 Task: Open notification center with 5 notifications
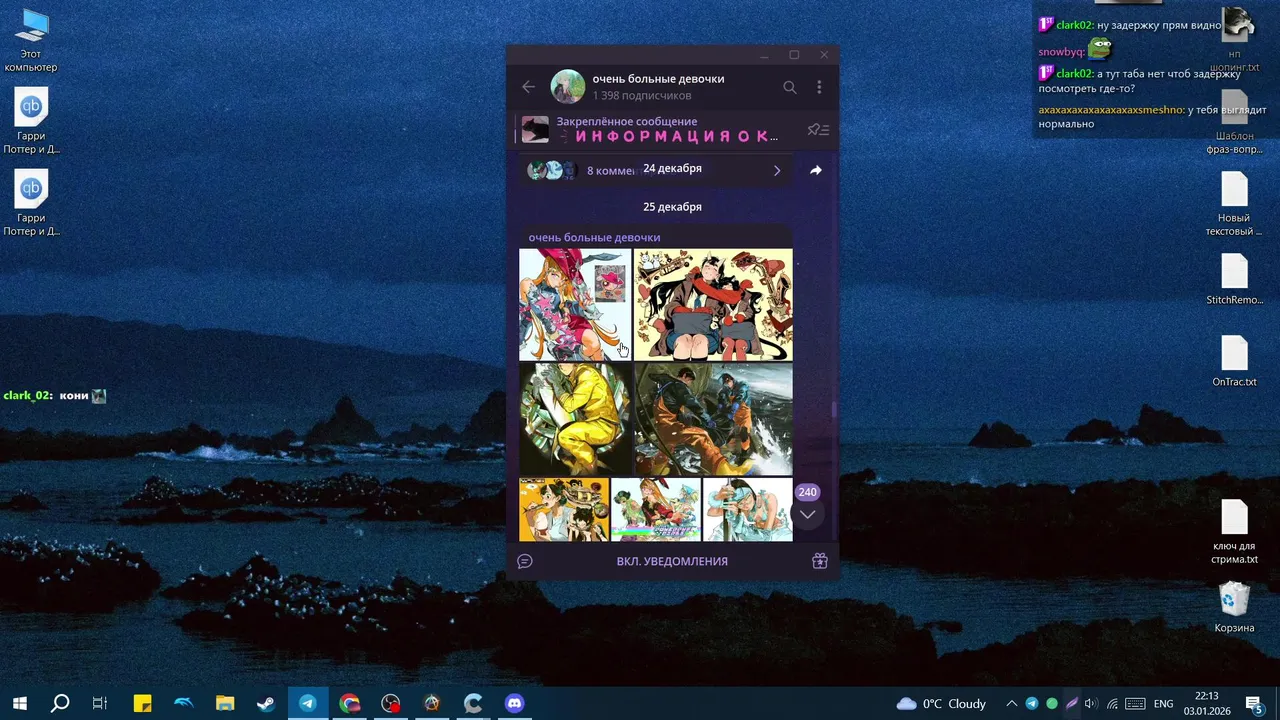click(1254, 703)
